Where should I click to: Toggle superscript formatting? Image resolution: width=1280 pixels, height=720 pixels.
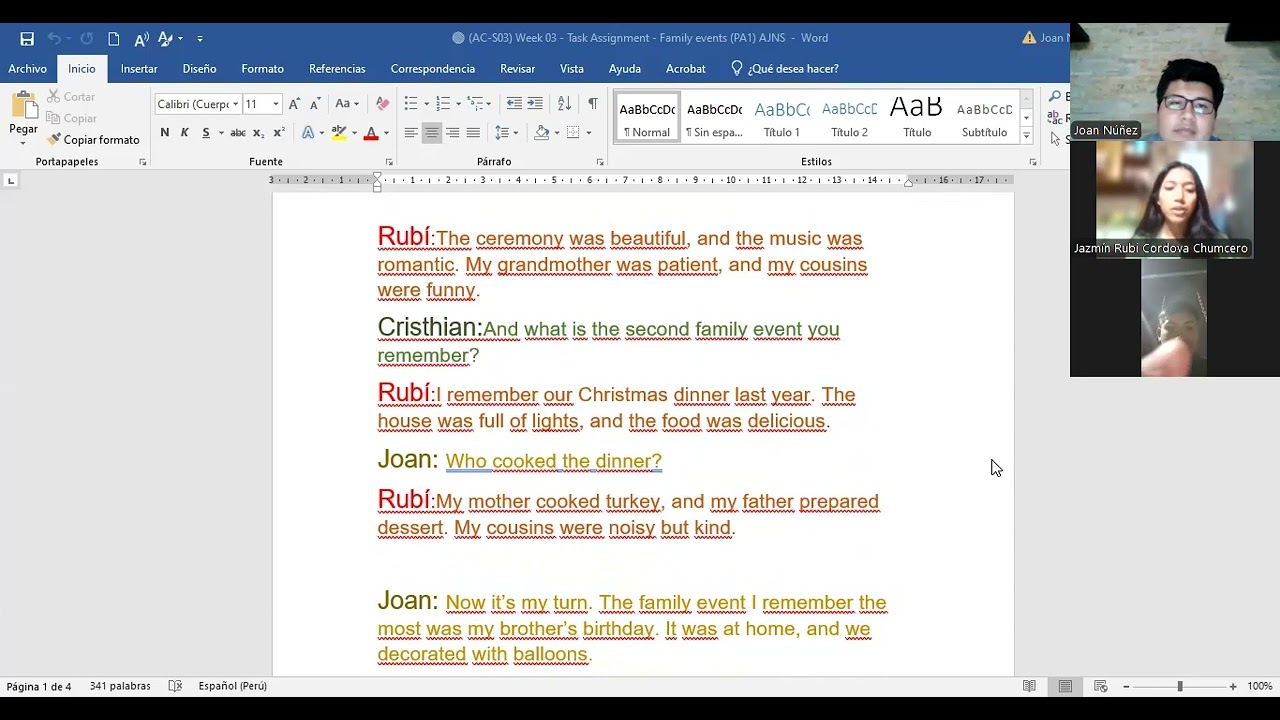[279, 133]
